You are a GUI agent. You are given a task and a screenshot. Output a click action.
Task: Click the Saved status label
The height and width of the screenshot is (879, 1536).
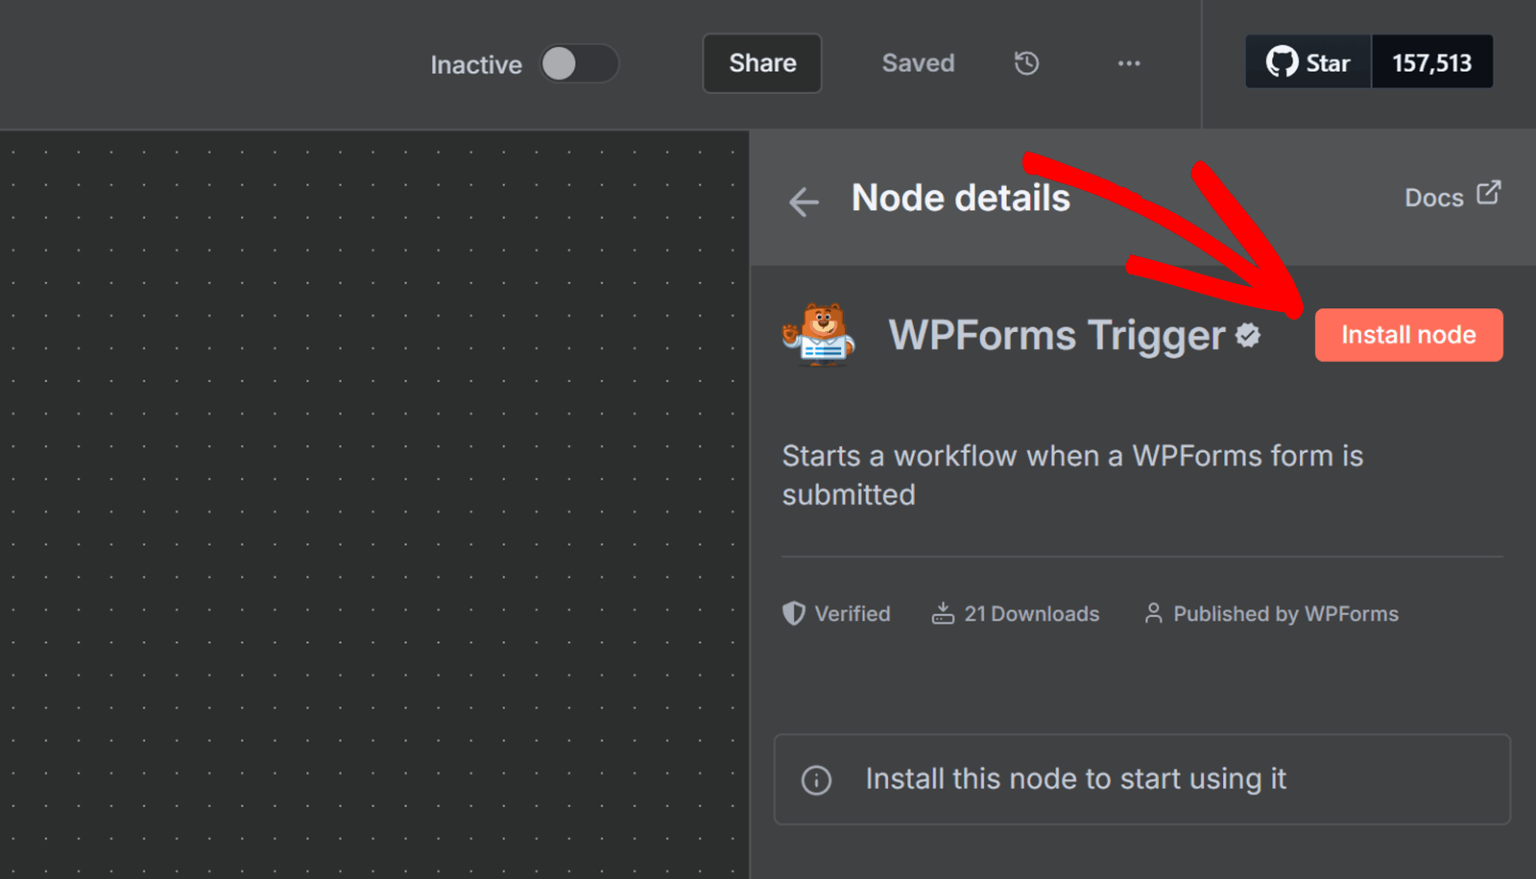tap(917, 63)
